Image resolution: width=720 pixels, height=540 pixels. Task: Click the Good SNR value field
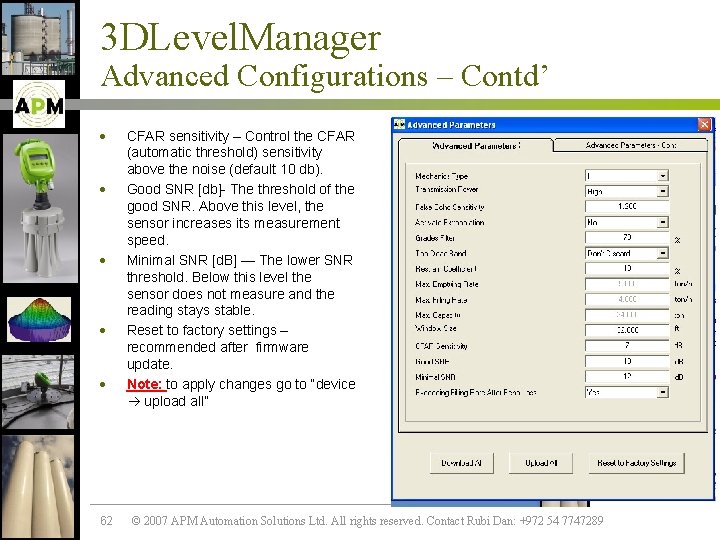627,361
